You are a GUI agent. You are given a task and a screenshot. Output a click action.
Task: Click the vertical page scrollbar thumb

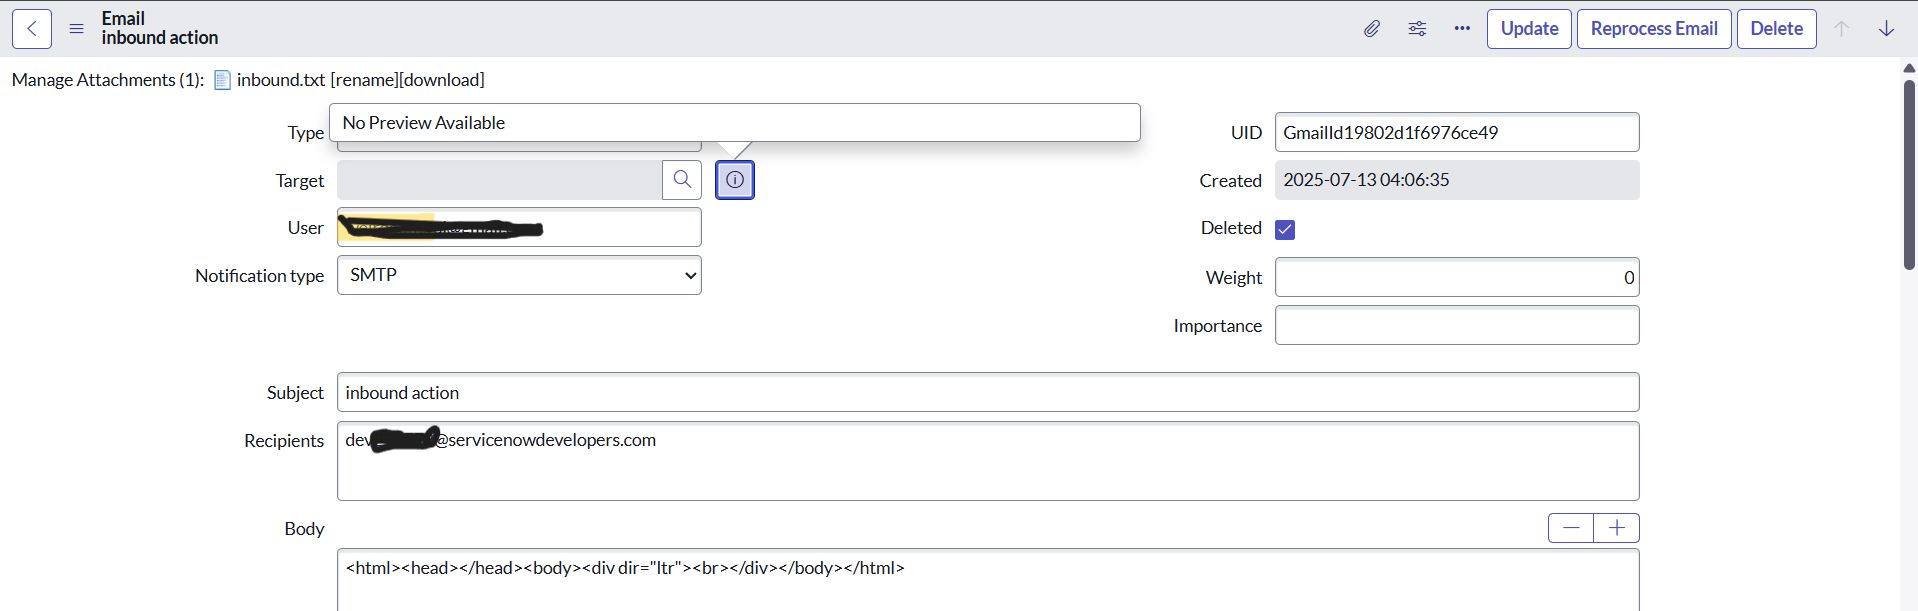click(x=1909, y=175)
